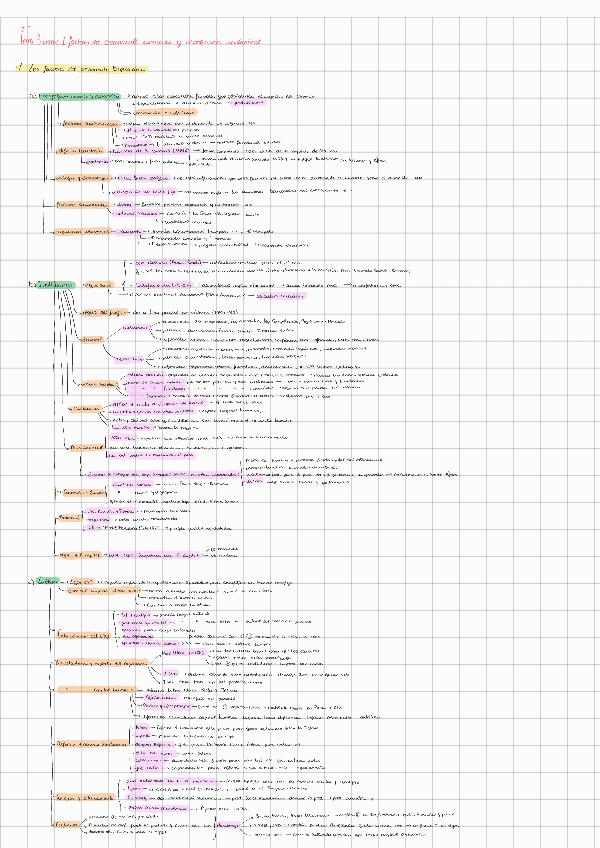Screen dimensions: 600x848
Task: Click the orange label beside section b heading
Action: [x=99, y=285]
